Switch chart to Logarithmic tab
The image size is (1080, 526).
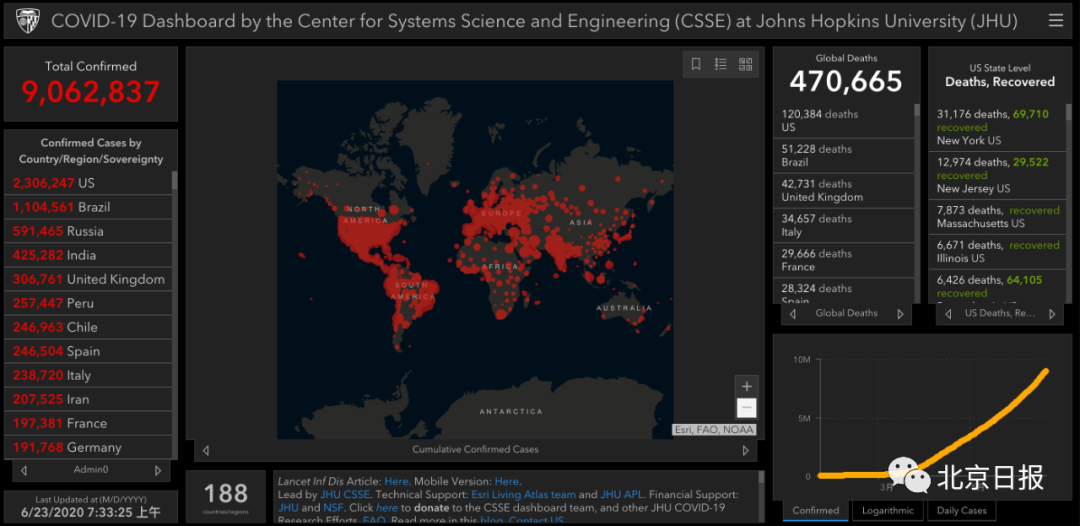[887, 510]
